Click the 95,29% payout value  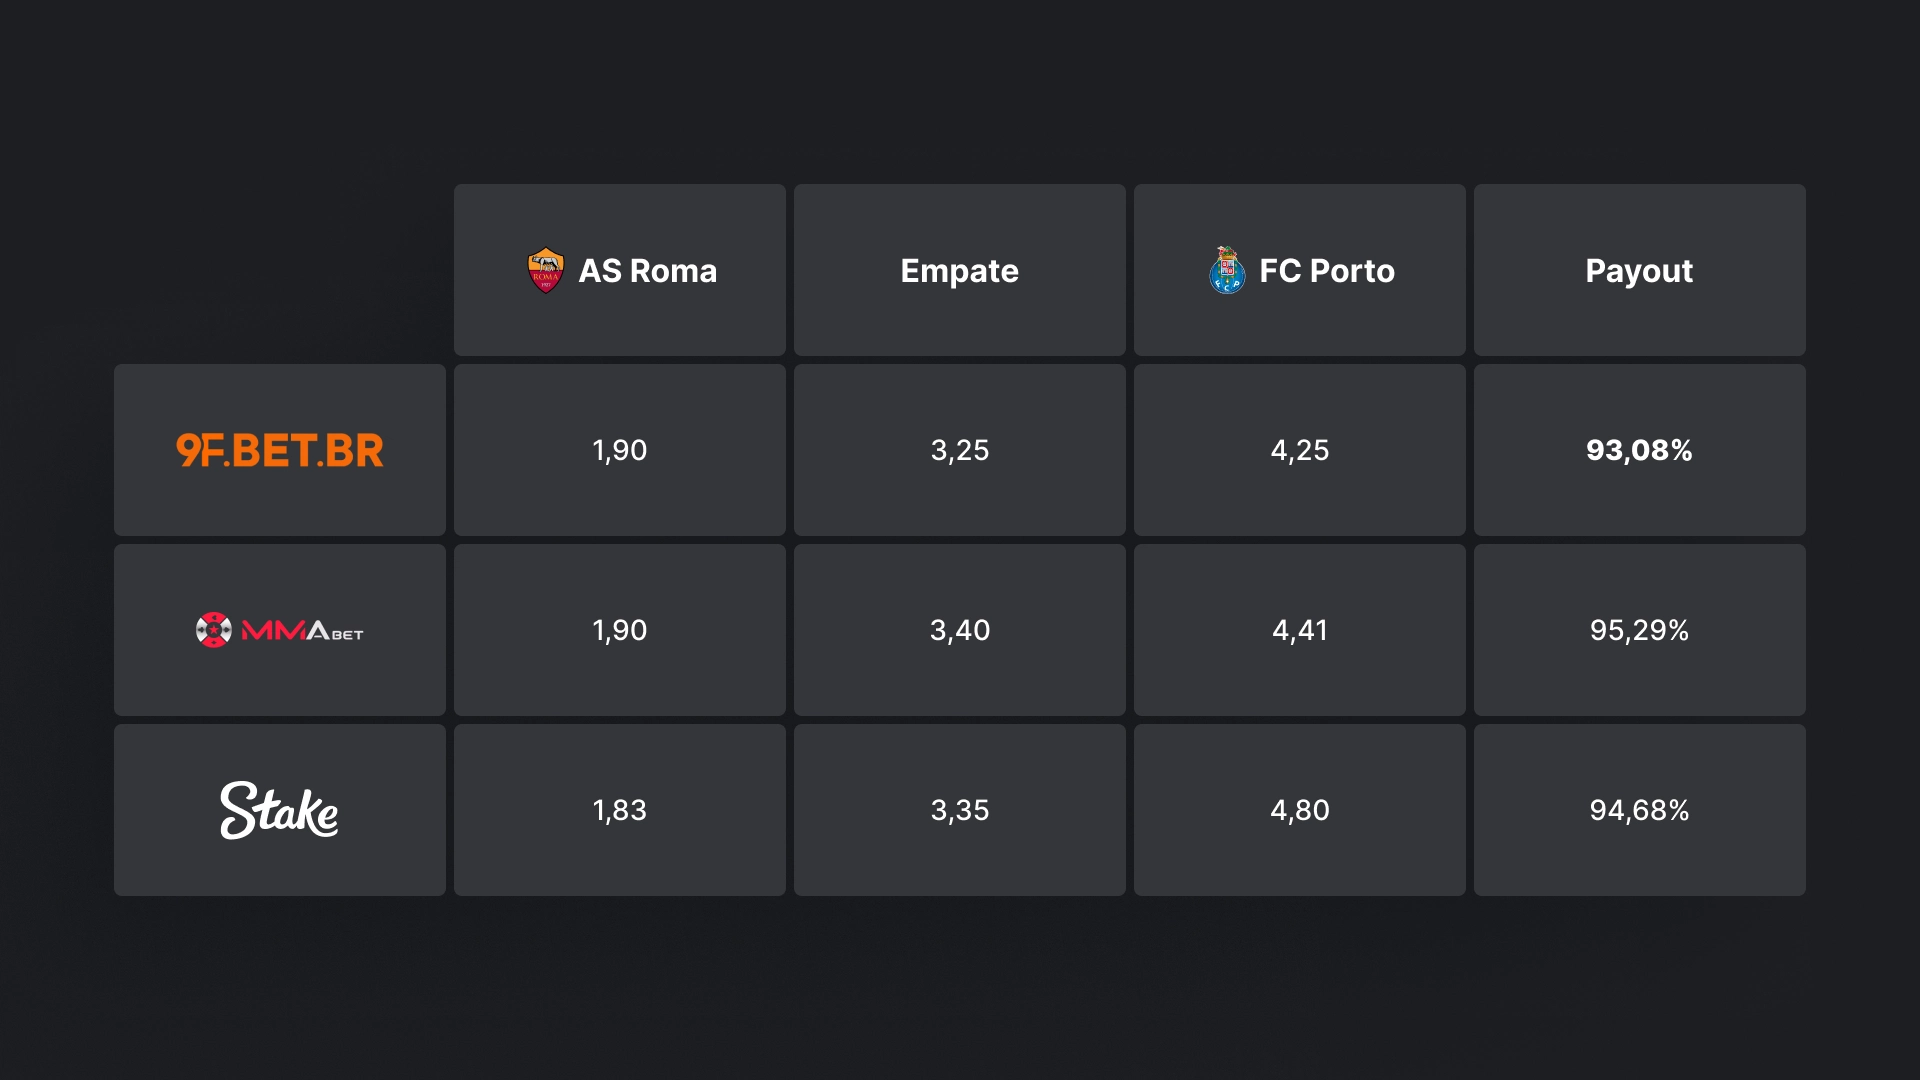pos(1639,631)
